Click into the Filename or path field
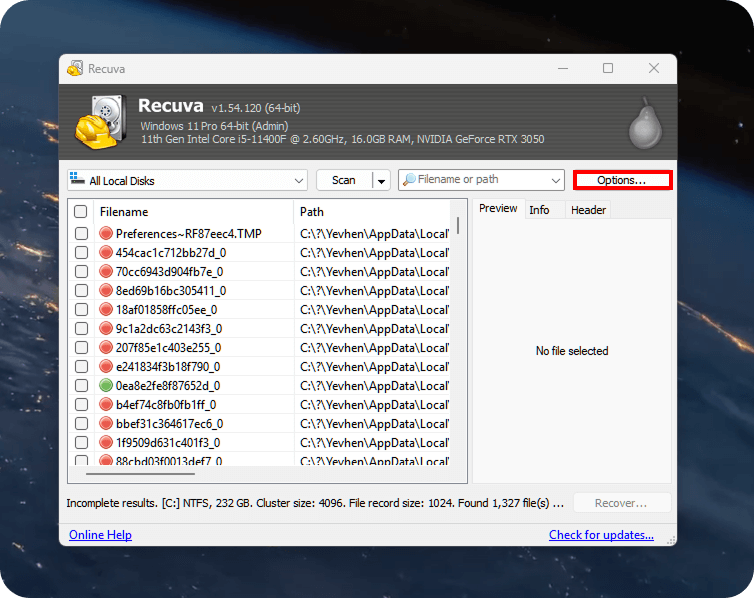This screenshot has height=598, width=754. coord(482,180)
